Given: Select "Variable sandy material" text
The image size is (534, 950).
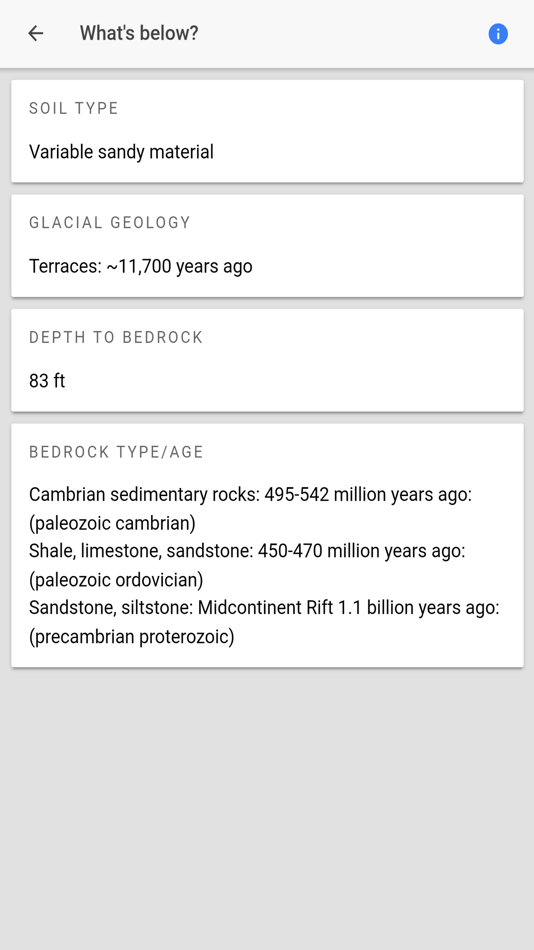Looking at the screenshot, I should coord(121,152).
